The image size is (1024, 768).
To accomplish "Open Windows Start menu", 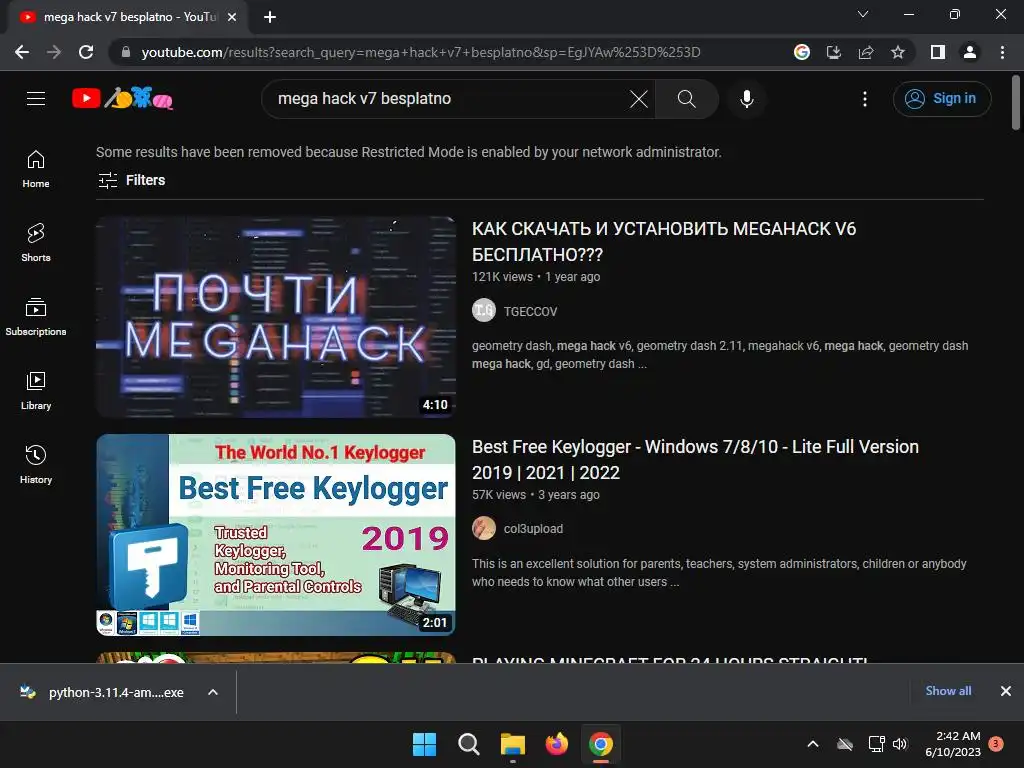I will [x=424, y=744].
